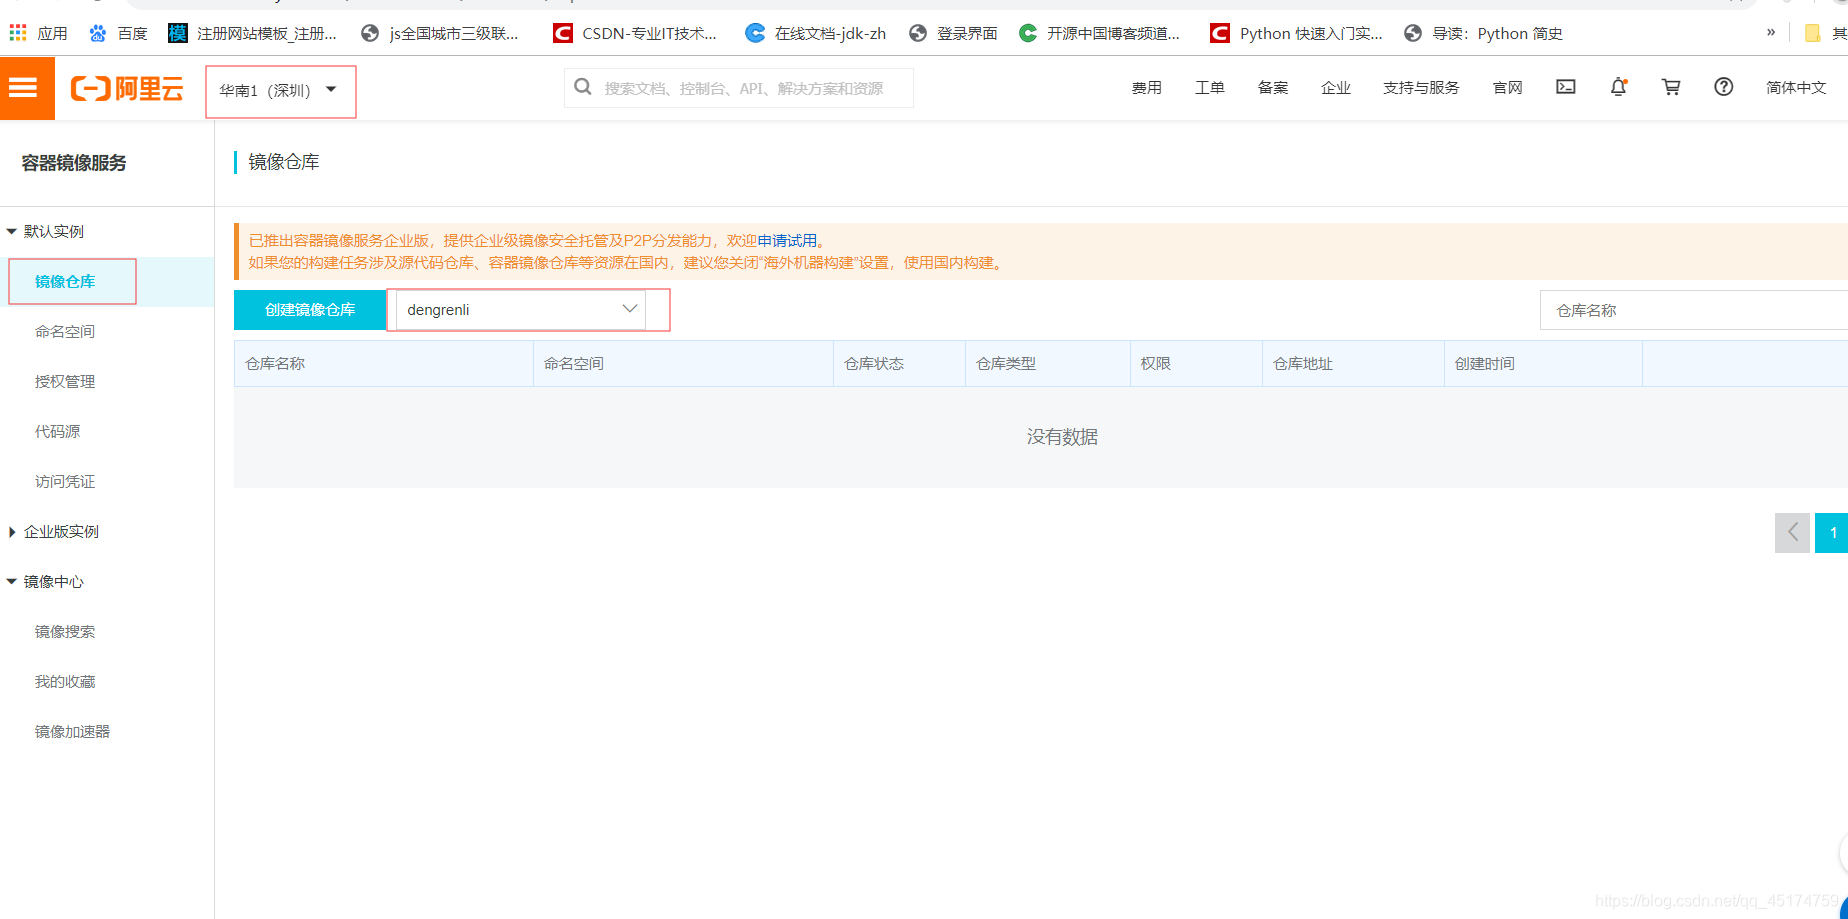Open the notification bell
1848x919 pixels.
pyautogui.click(x=1619, y=87)
